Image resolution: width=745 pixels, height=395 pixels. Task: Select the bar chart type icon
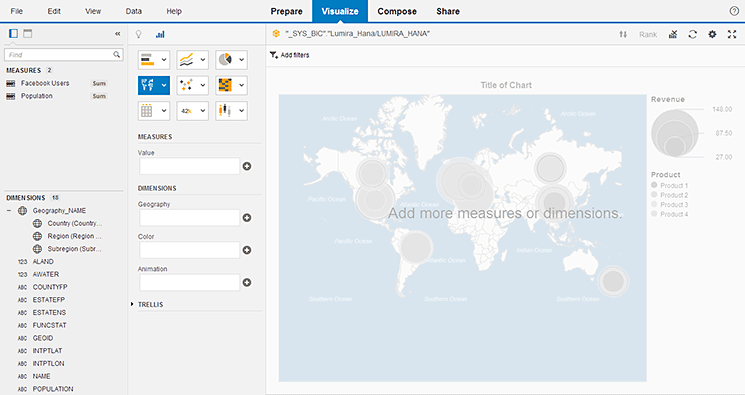[x=148, y=60]
